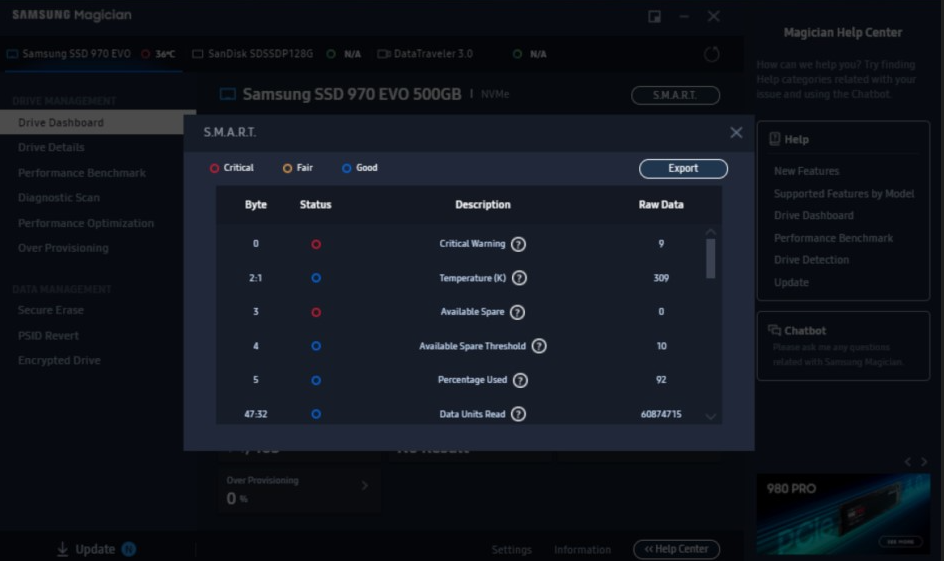Open help for Data Units Read
The image size is (944, 561).
(518, 414)
